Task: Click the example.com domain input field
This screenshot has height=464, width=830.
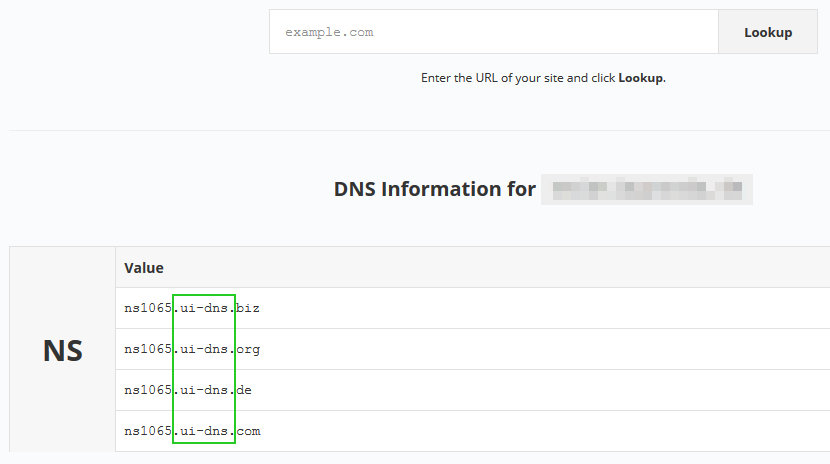Action: 493,32
